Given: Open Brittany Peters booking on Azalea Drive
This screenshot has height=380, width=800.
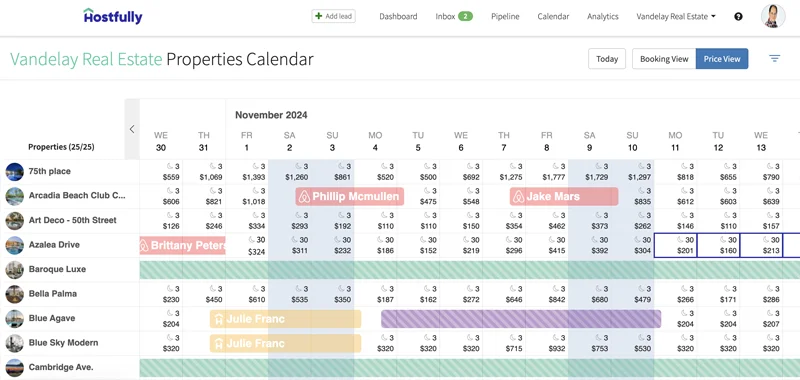Looking at the screenshot, I should (x=182, y=245).
